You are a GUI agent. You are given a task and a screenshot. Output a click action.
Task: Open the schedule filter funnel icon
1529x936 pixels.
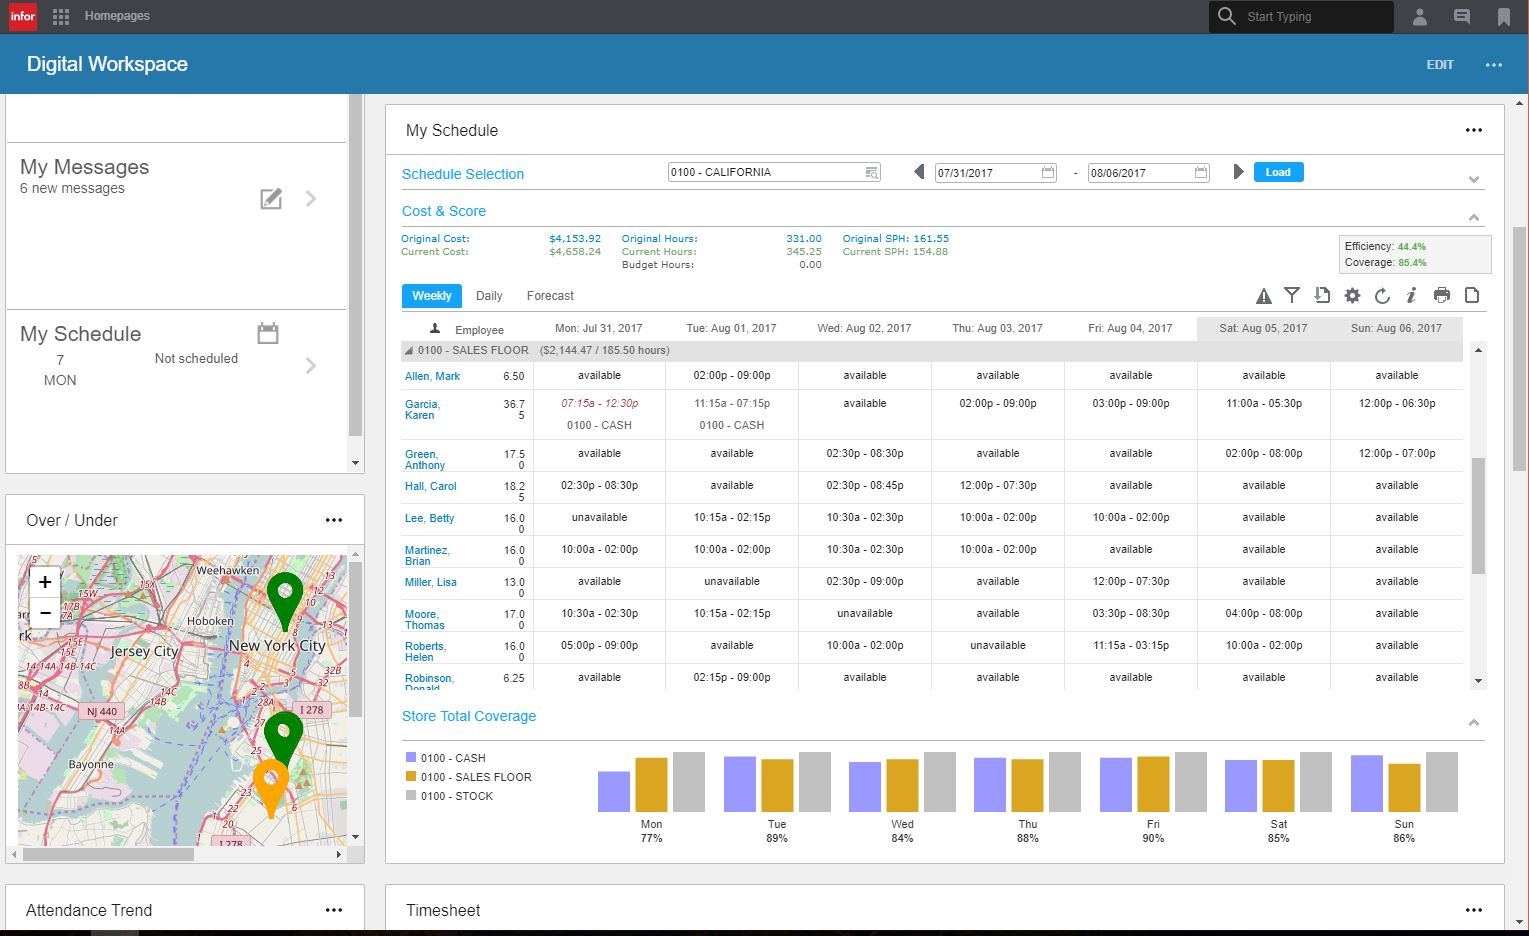click(x=1292, y=295)
